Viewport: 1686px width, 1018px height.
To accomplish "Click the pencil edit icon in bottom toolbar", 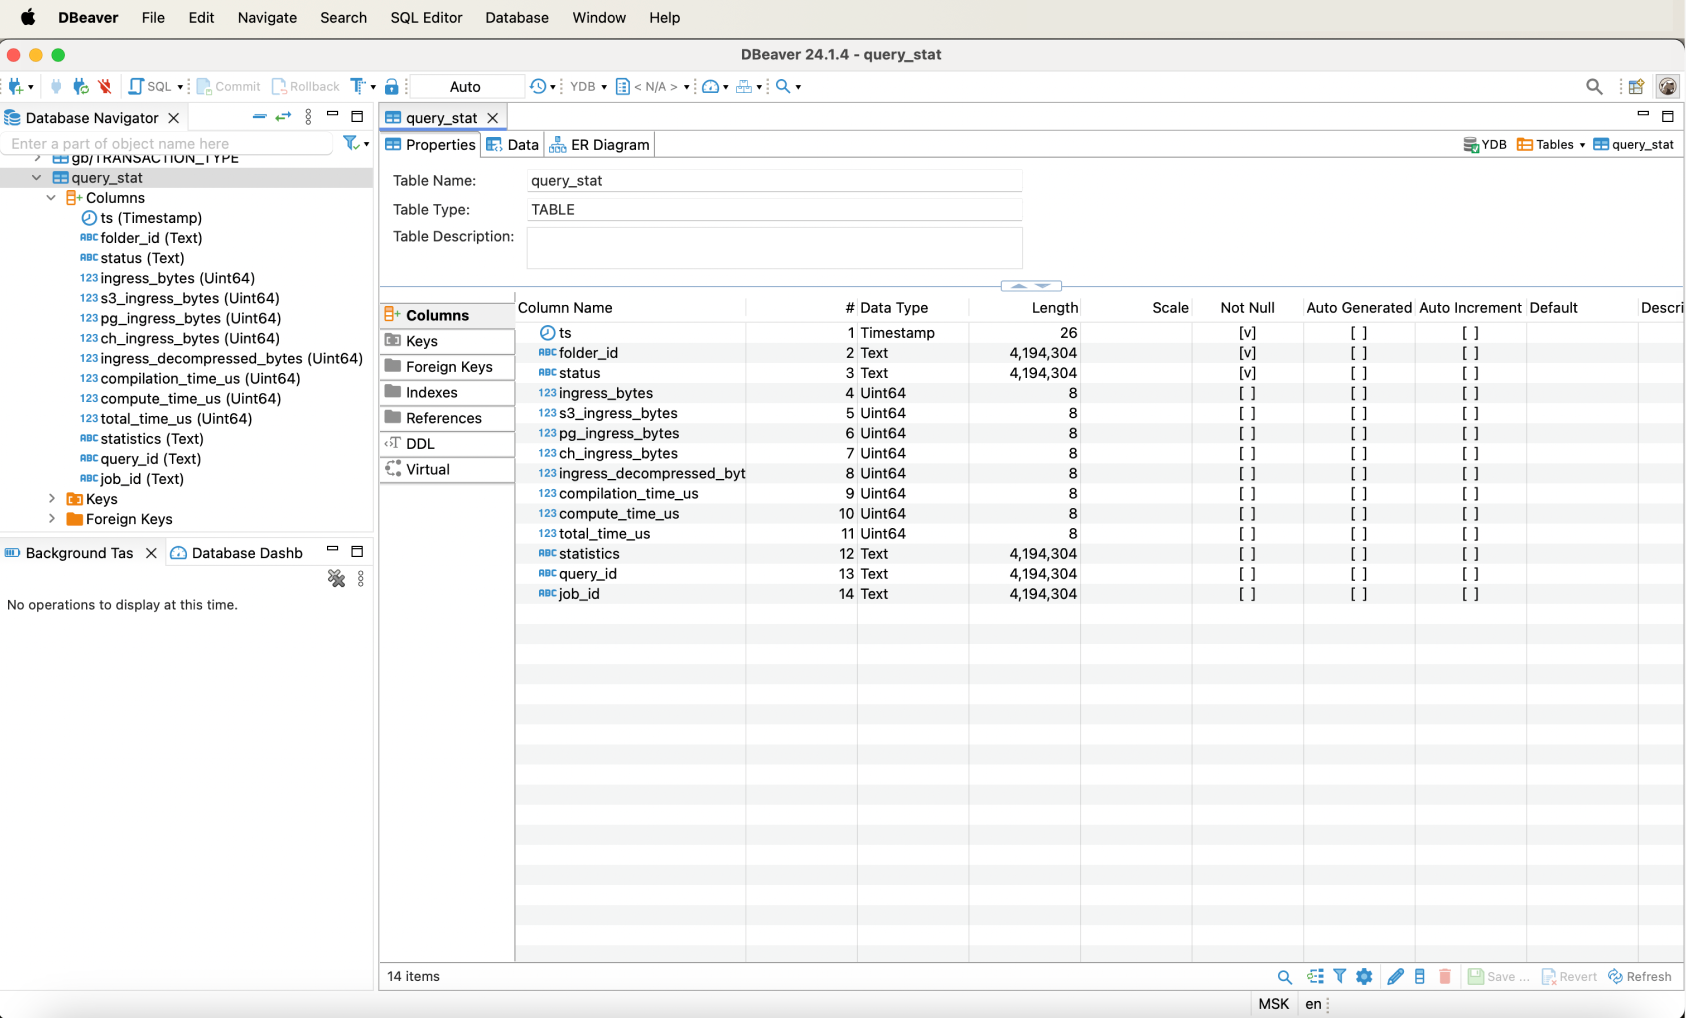I will [x=1395, y=977].
